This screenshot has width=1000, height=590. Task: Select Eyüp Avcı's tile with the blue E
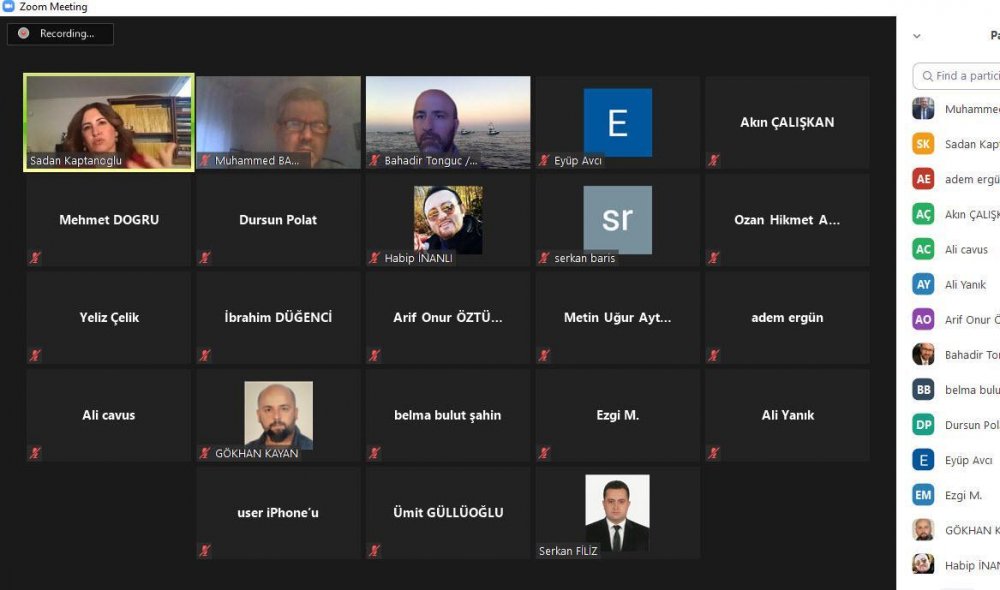tap(617, 122)
